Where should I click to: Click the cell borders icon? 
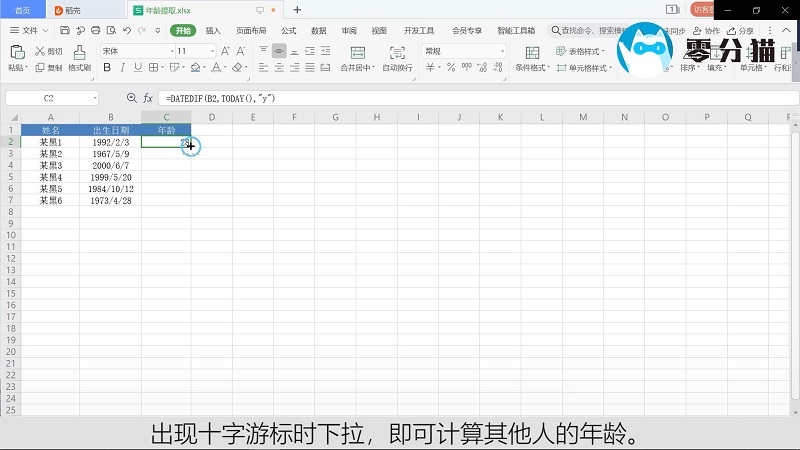(153, 67)
